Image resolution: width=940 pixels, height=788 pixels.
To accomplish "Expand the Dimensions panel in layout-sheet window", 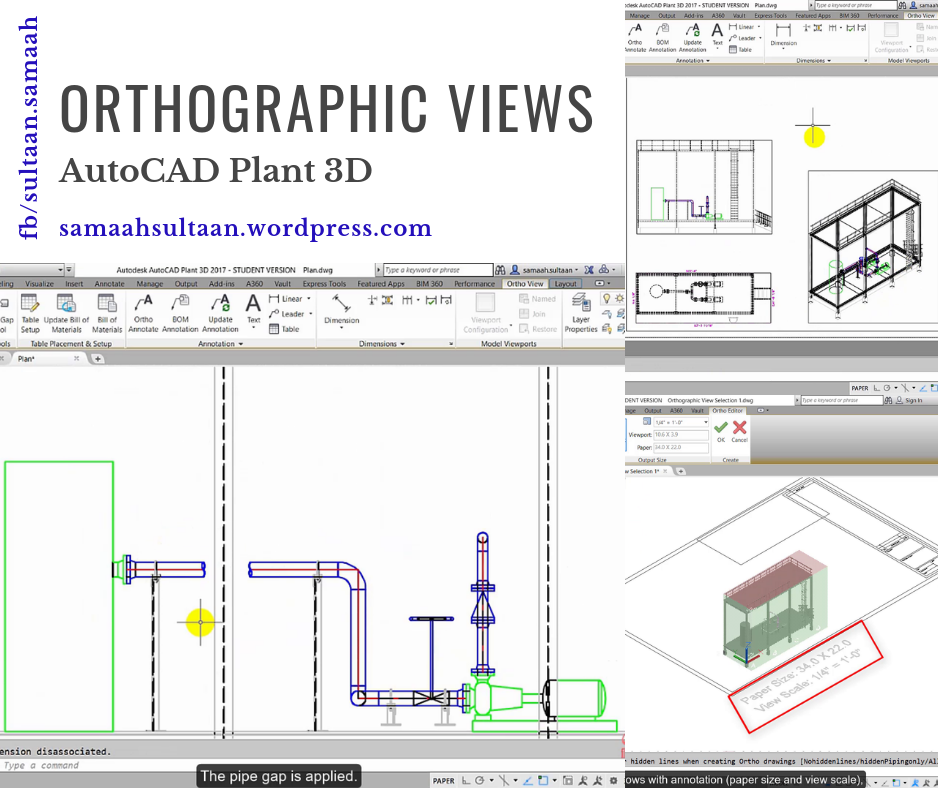I will pyautogui.click(x=814, y=61).
